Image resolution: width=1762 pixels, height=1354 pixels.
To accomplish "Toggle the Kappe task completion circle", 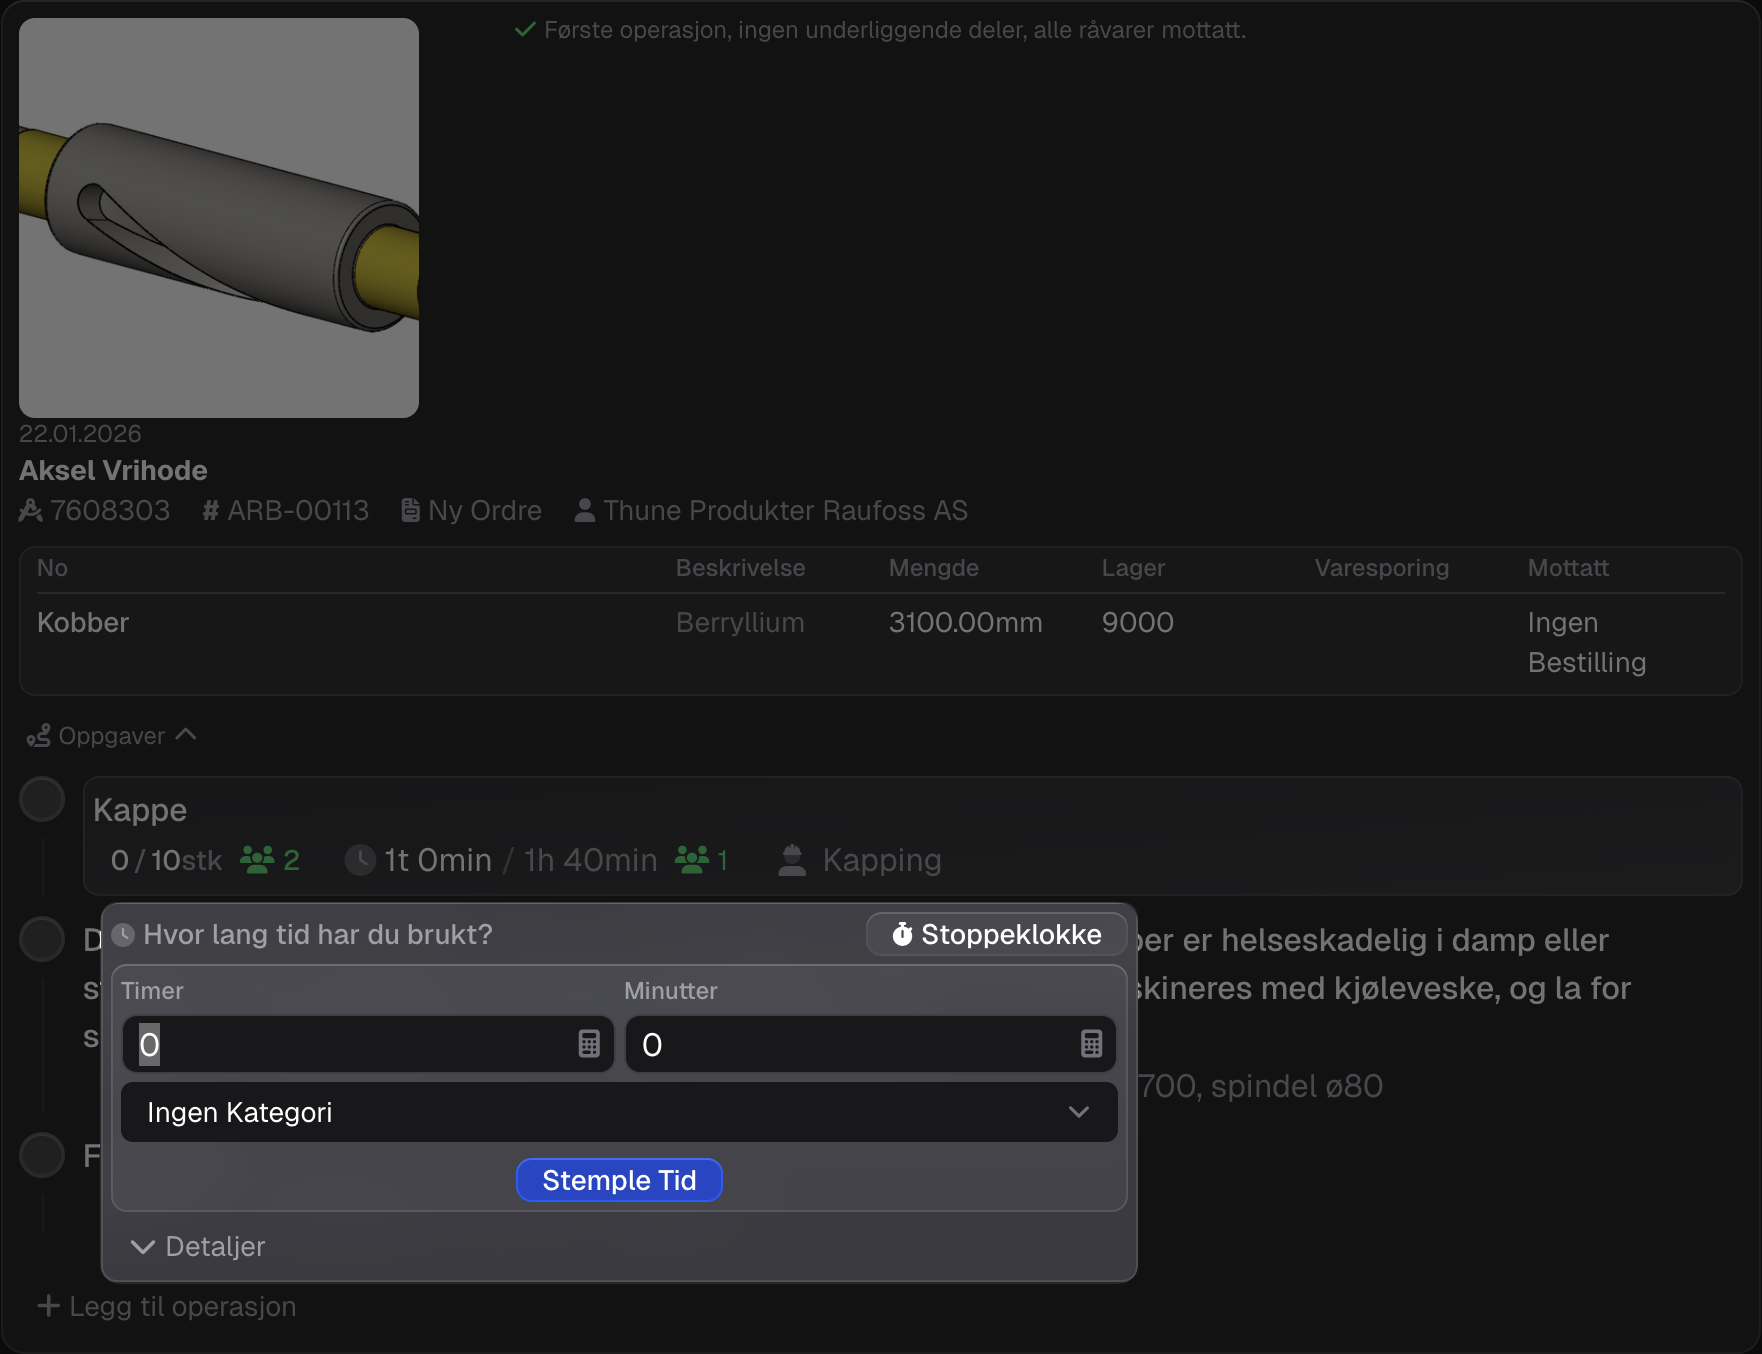I will tap(42, 799).
